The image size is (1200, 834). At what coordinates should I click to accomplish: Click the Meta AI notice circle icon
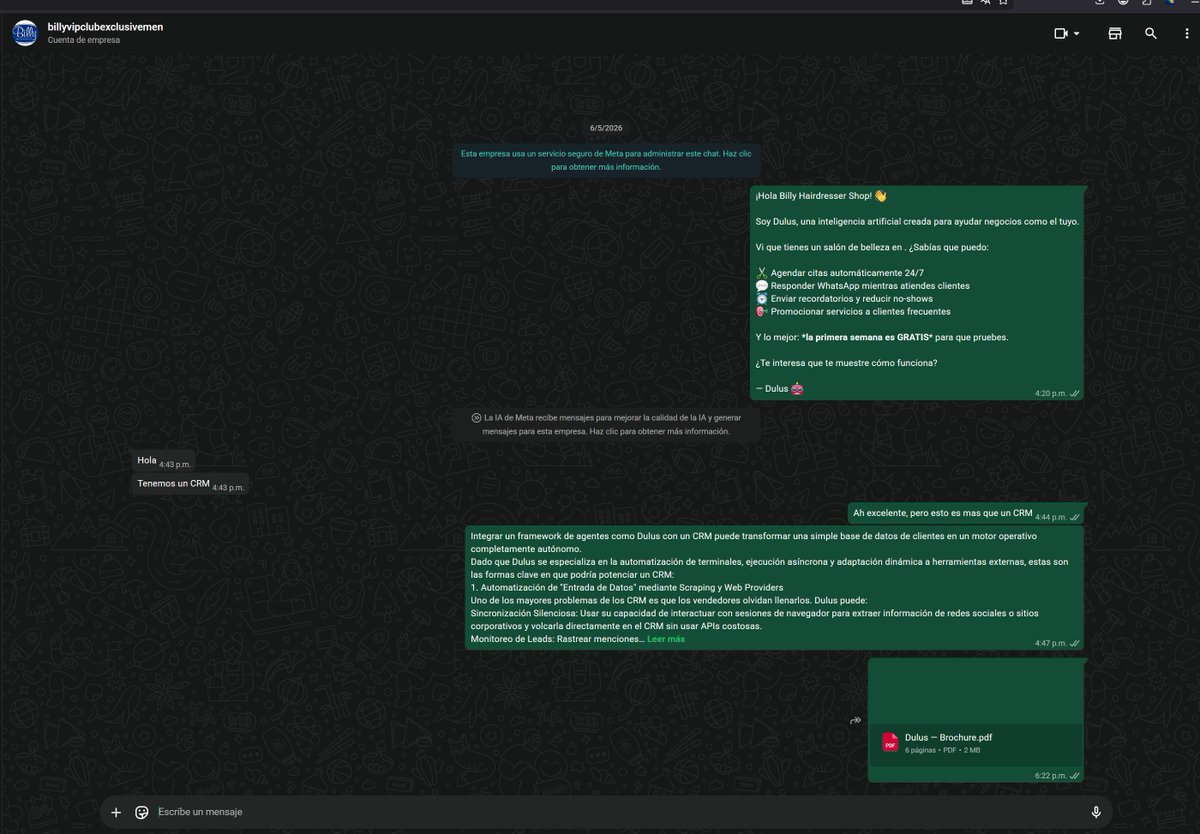point(476,418)
